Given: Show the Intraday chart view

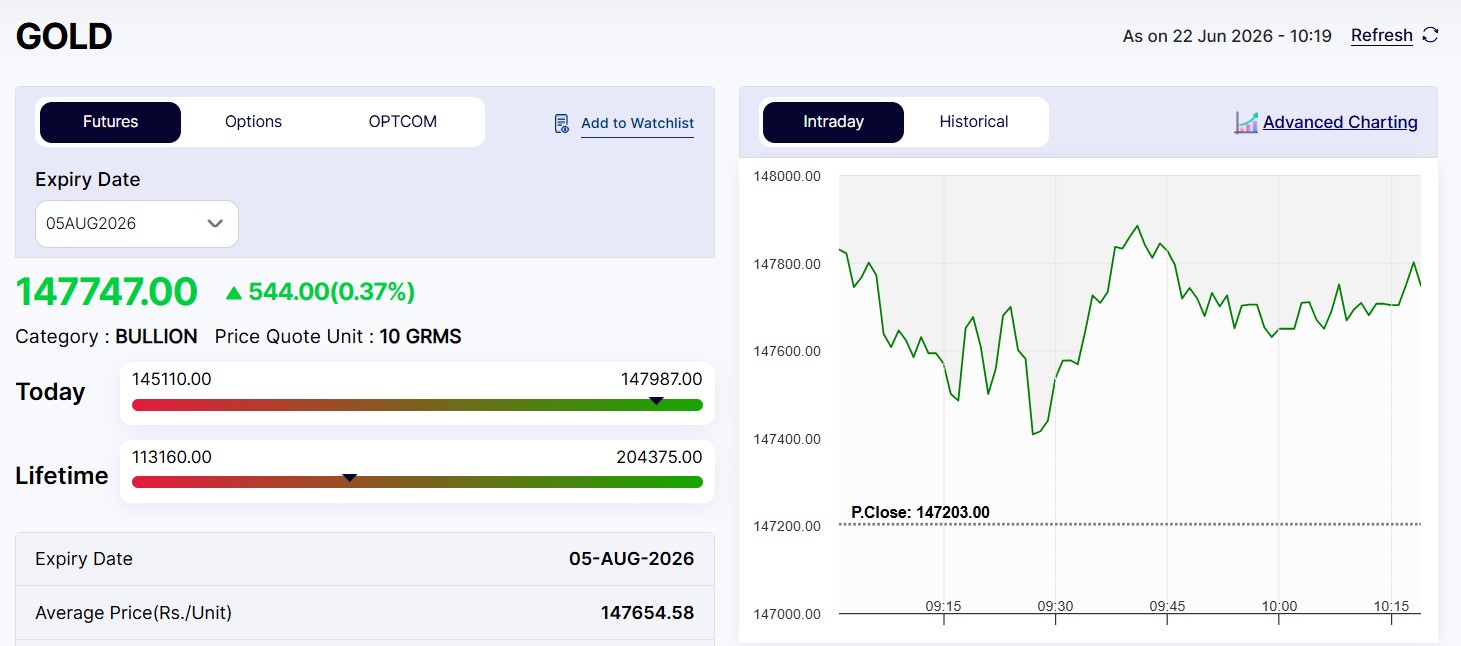Looking at the screenshot, I should [x=833, y=122].
